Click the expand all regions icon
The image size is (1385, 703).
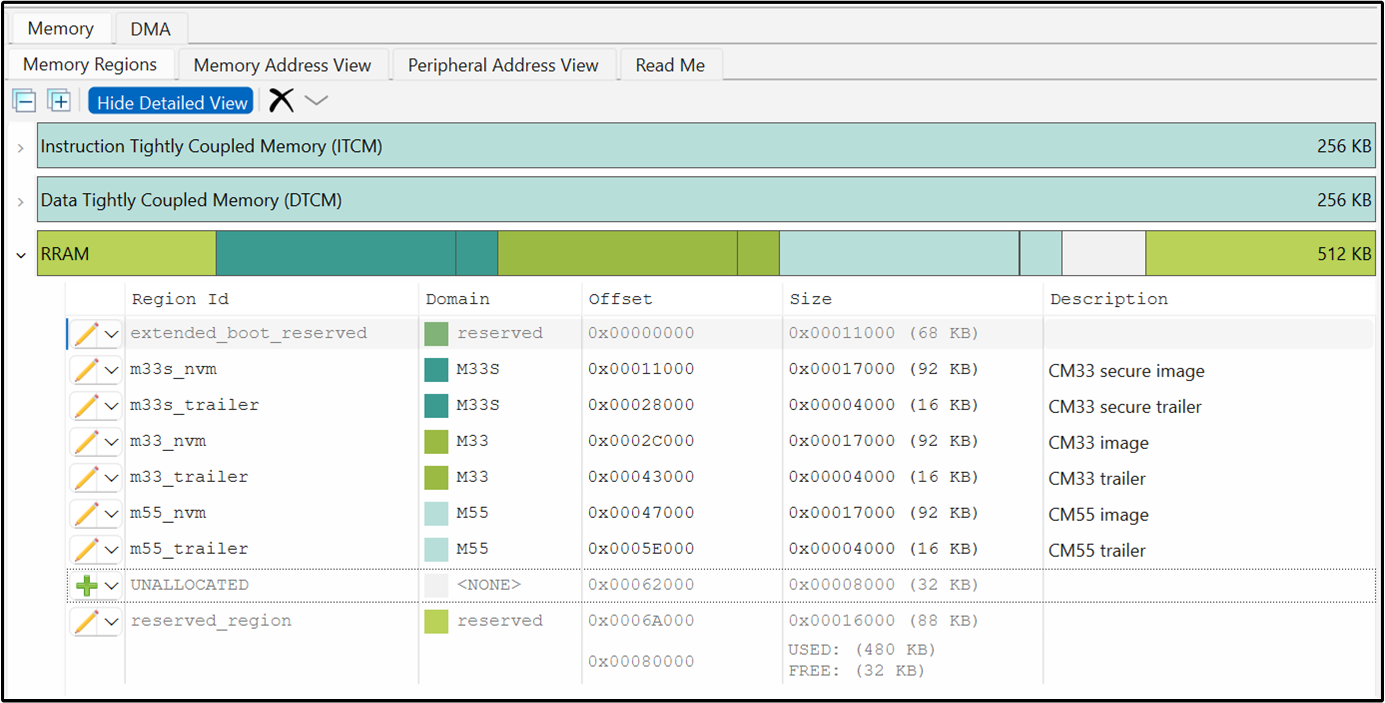point(59,101)
